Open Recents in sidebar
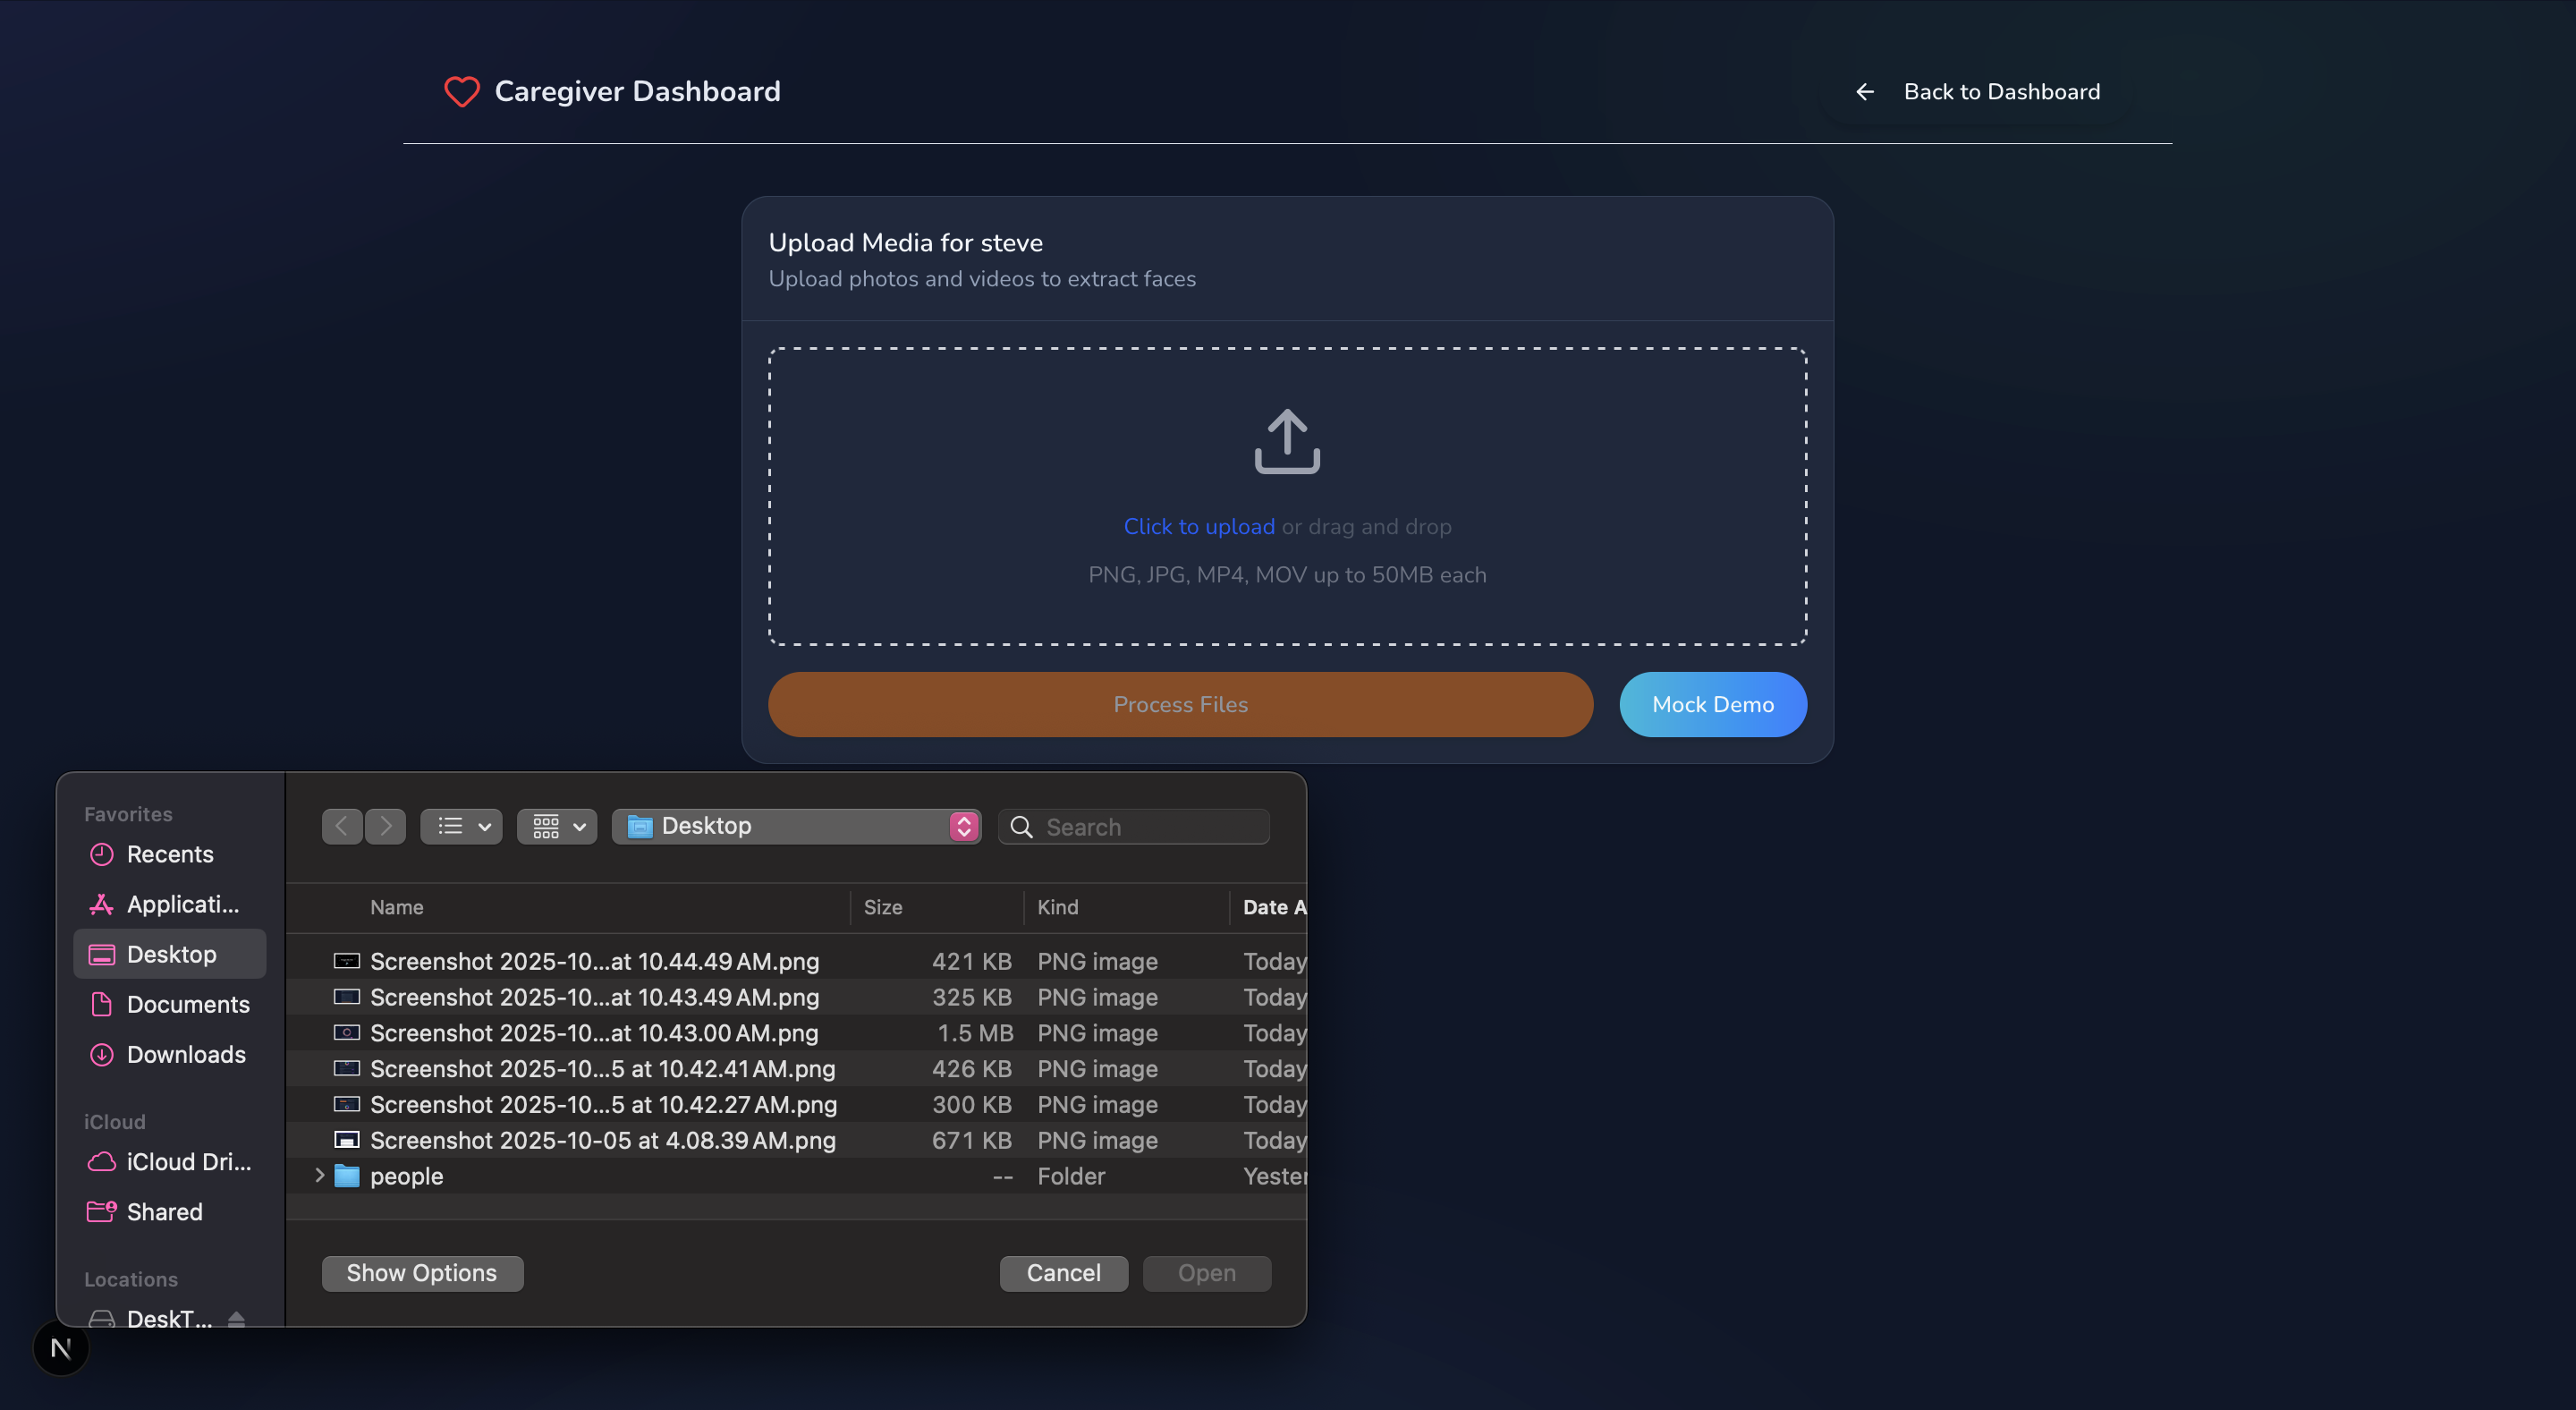The image size is (2576, 1410). click(170, 854)
